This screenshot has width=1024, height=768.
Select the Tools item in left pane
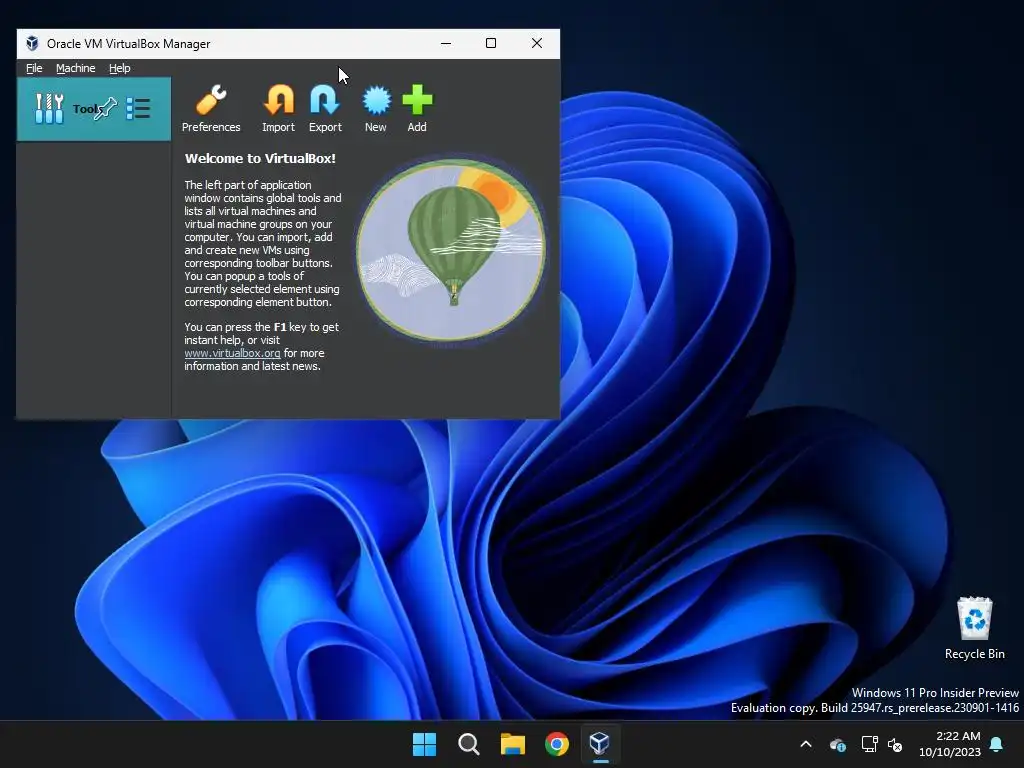[93, 109]
